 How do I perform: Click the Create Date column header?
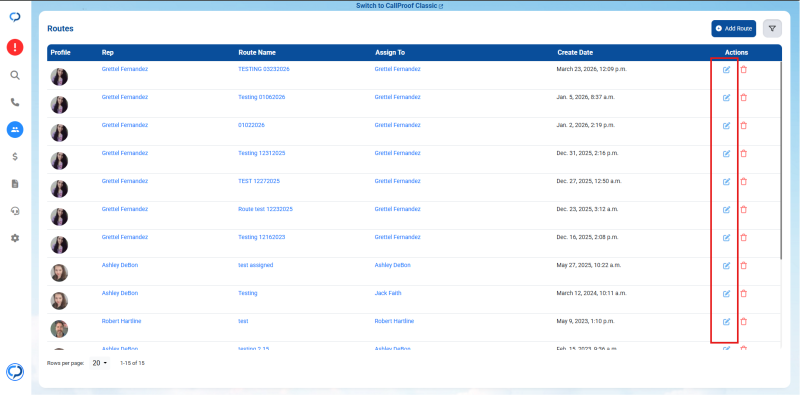[x=575, y=53]
